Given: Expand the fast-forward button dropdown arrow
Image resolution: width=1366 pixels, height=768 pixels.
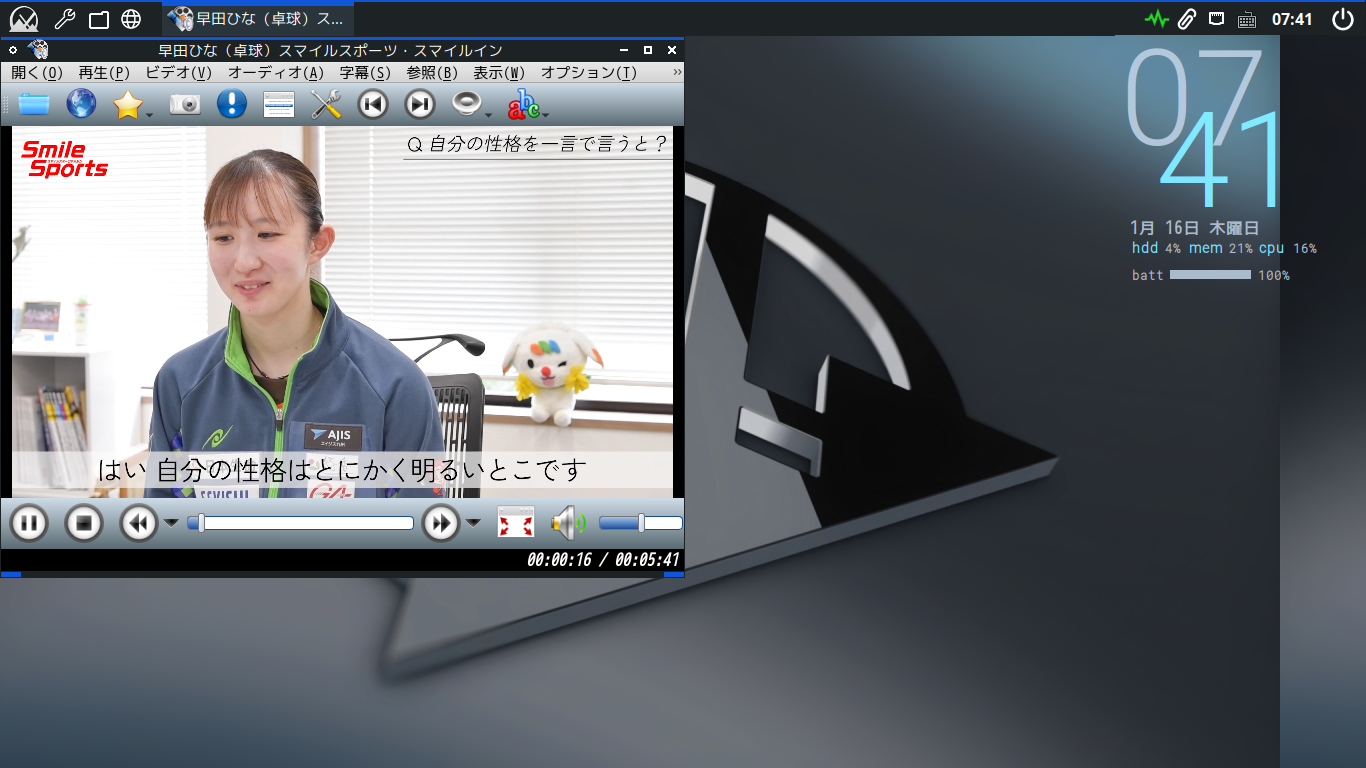Looking at the screenshot, I should (474, 523).
